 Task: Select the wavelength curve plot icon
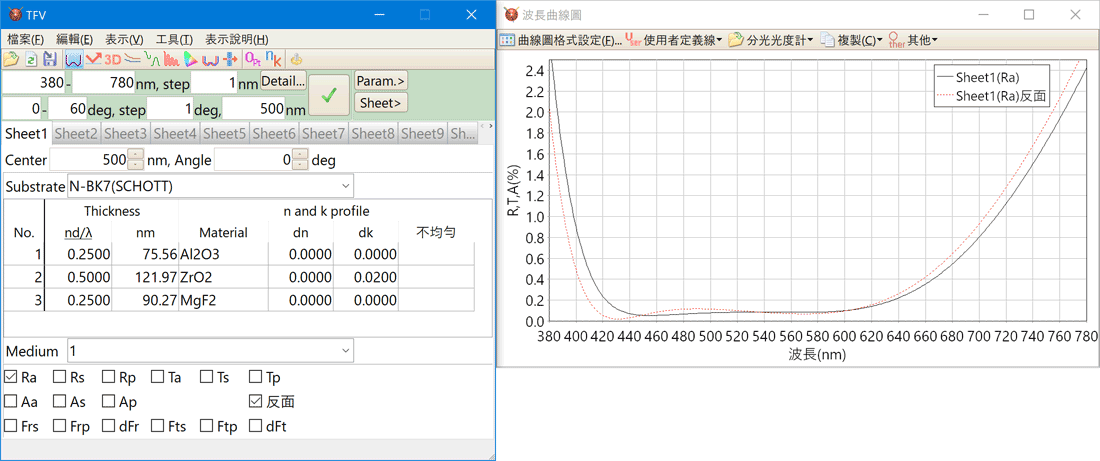point(72,60)
